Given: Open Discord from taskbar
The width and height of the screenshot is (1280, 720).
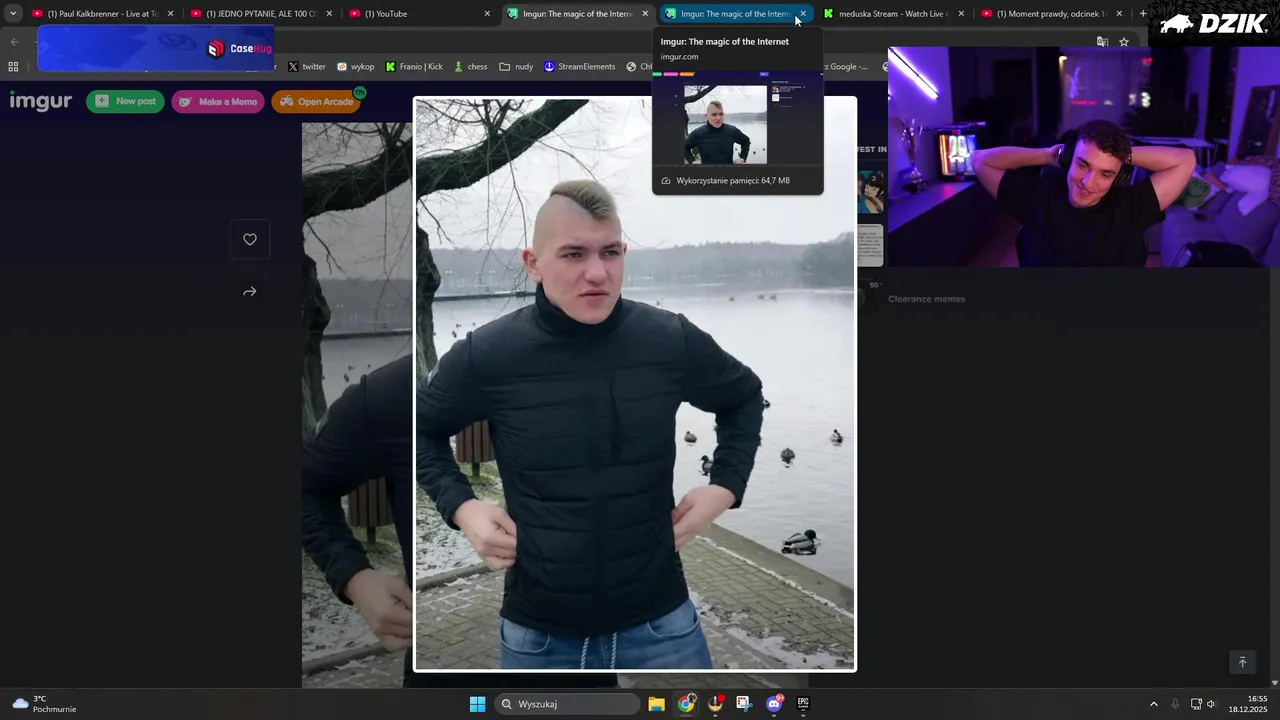Looking at the screenshot, I should pyautogui.click(x=774, y=704).
